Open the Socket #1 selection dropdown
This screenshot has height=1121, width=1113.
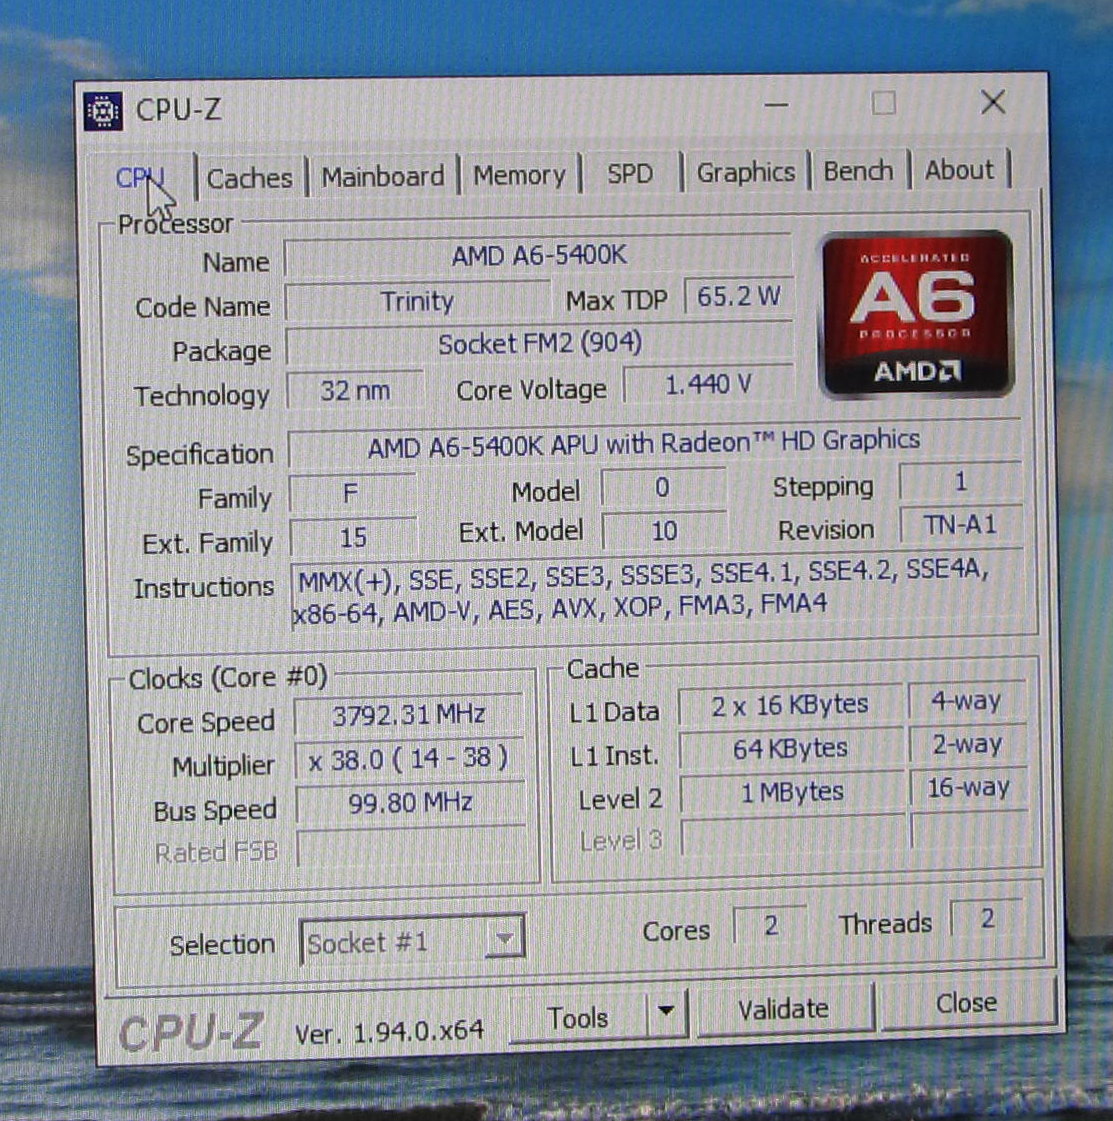(x=412, y=941)
